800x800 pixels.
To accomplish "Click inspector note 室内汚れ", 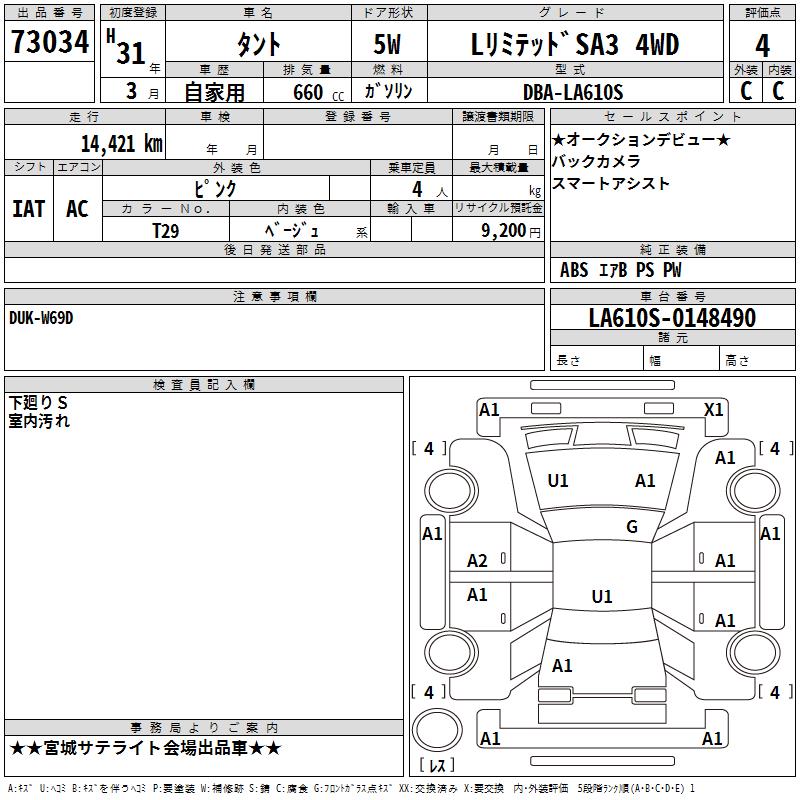I will pos(39,421).
